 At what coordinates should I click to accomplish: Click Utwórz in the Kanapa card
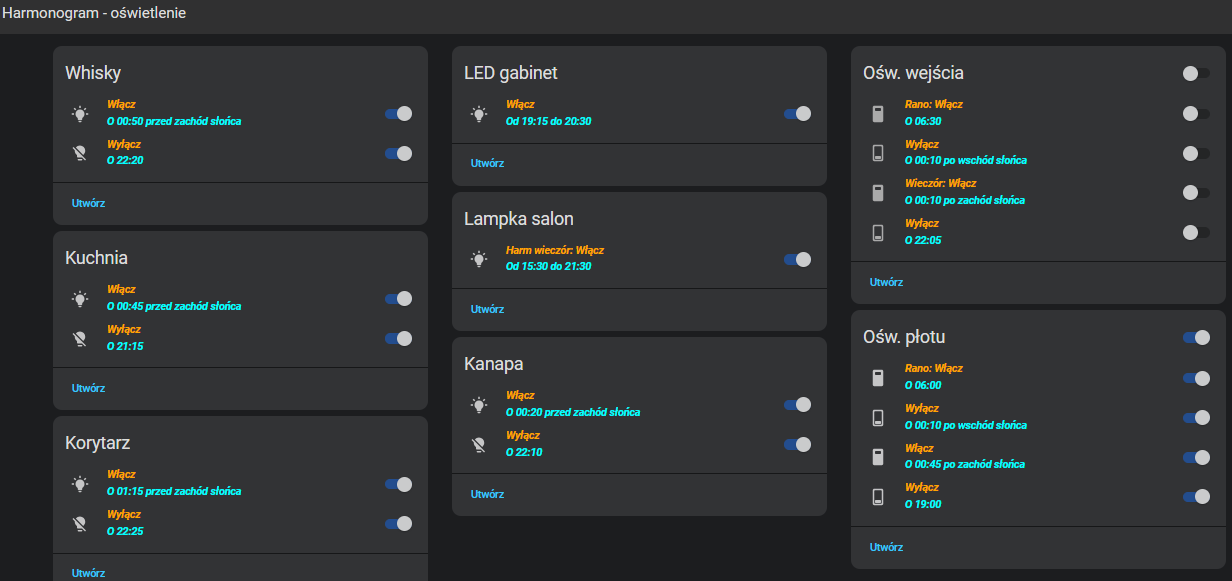[487, 494]
